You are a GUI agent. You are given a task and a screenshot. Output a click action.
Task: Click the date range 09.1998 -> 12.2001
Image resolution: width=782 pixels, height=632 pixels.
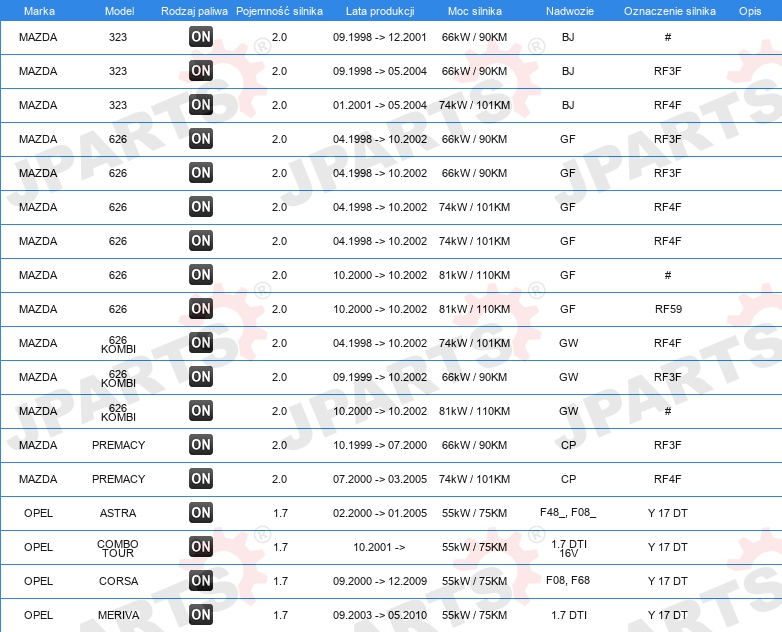point(380,37)
